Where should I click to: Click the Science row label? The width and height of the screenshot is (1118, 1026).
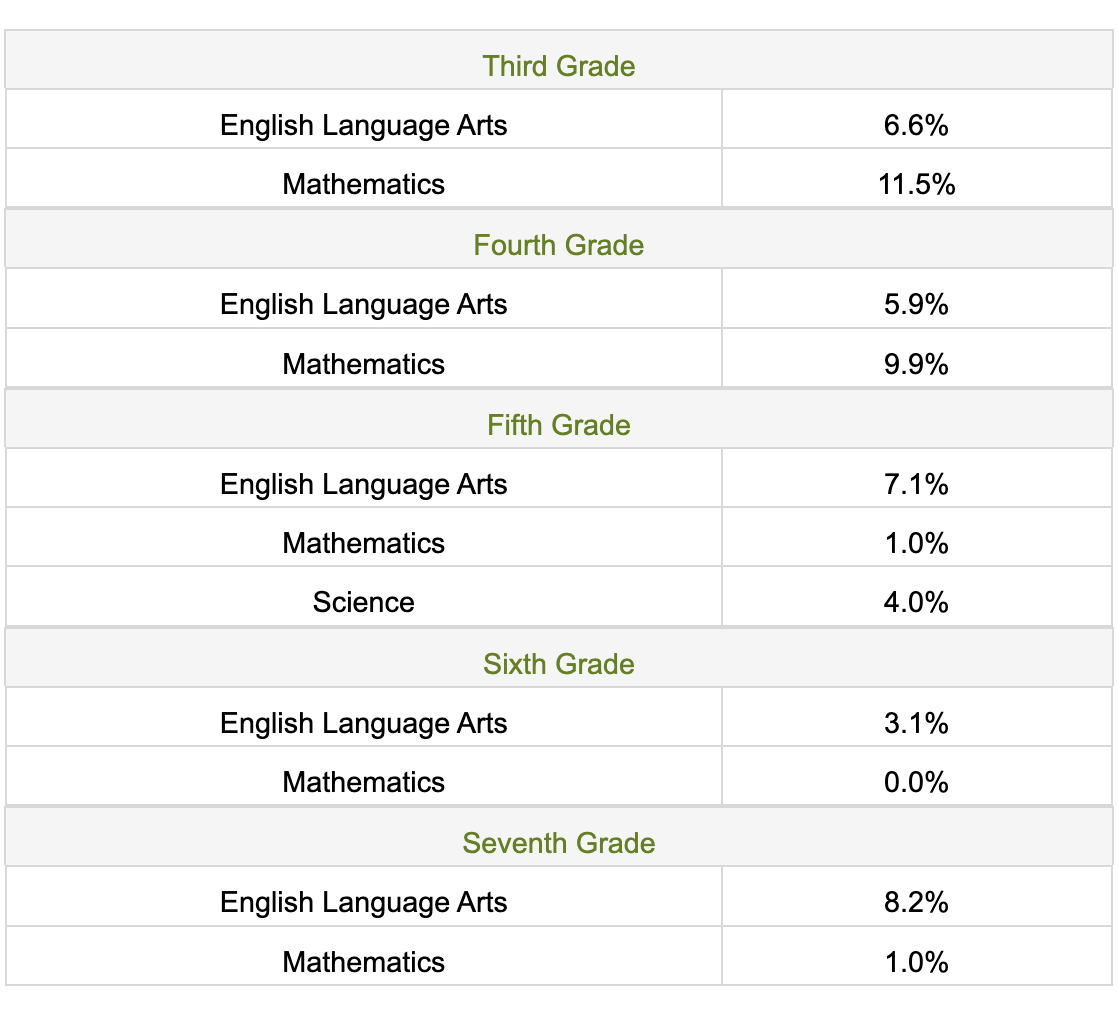point(363,602)
